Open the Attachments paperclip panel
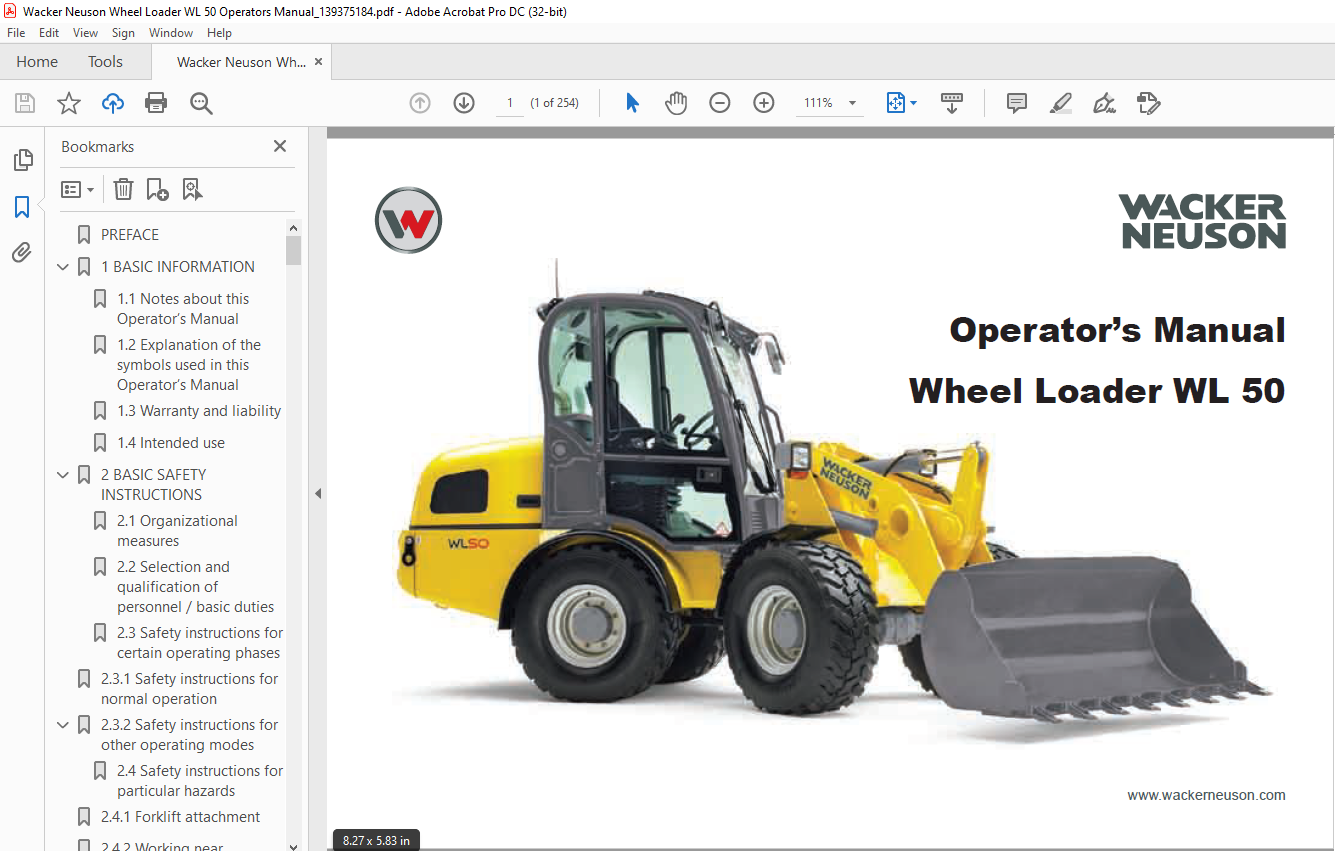Viewport: 1335px width, 851px height. tap(22, 253)
